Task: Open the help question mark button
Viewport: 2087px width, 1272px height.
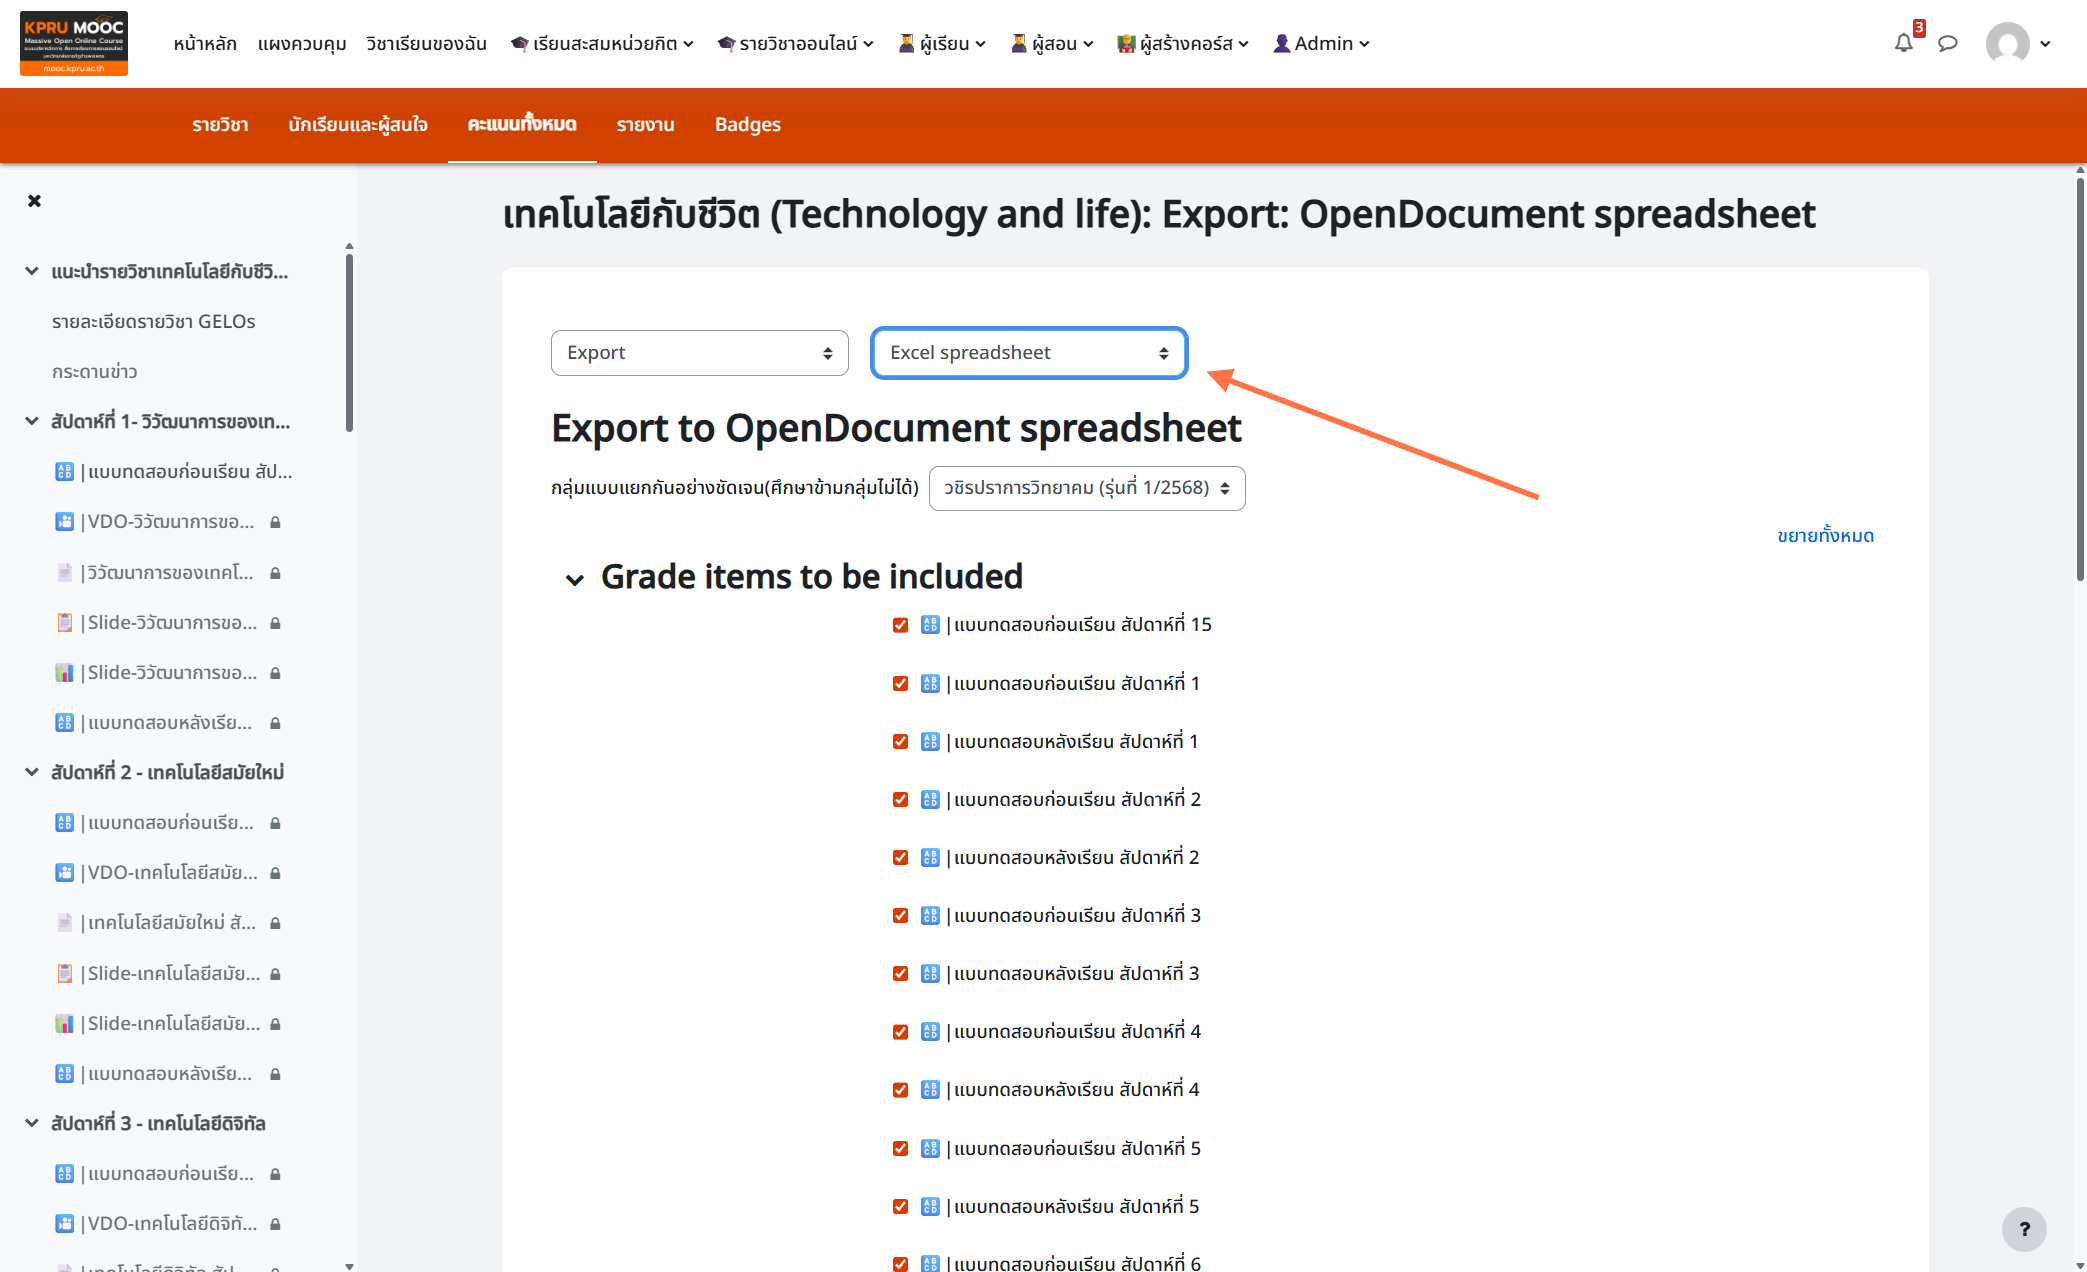Action: [x=2024, y=1229]
